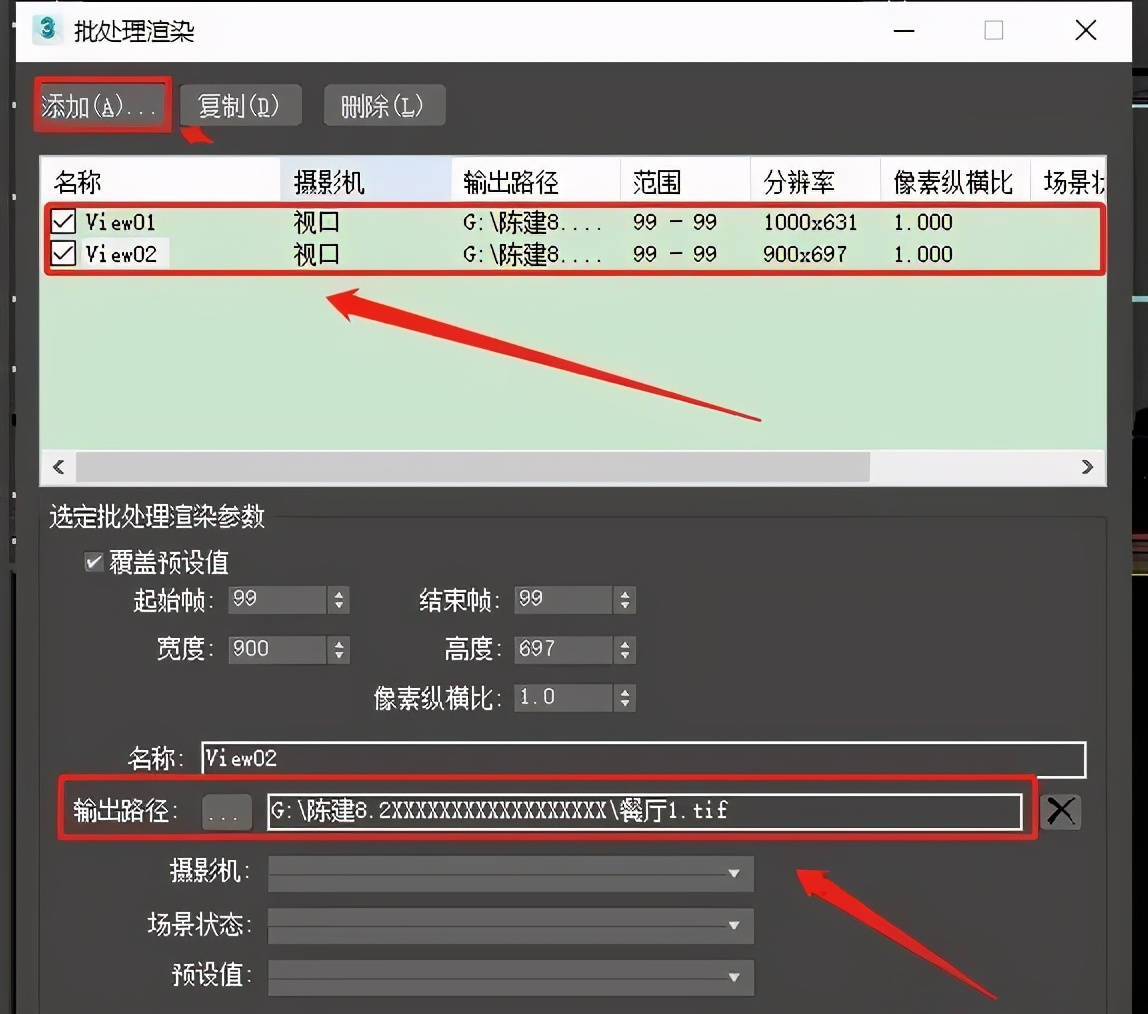Click the right arrow of the horizontal scrollbar
Image resolution: width=1148 pixels, height=1014 pixels.
pyautogui.click(x=1088, y=466)
